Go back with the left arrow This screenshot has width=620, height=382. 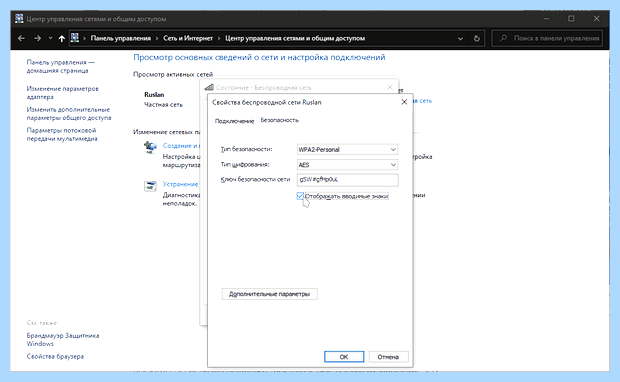pyautogui.click(x=21, y=38)
